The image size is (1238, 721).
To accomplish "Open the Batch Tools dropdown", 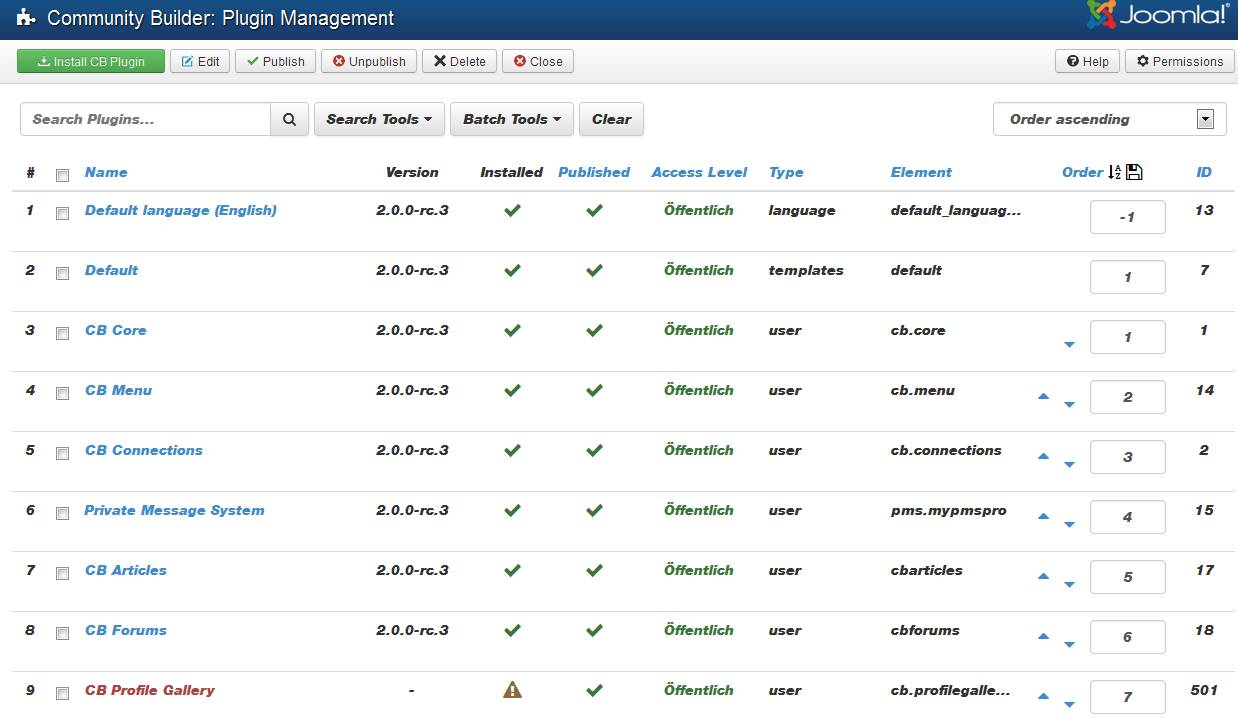I will 512,119.
